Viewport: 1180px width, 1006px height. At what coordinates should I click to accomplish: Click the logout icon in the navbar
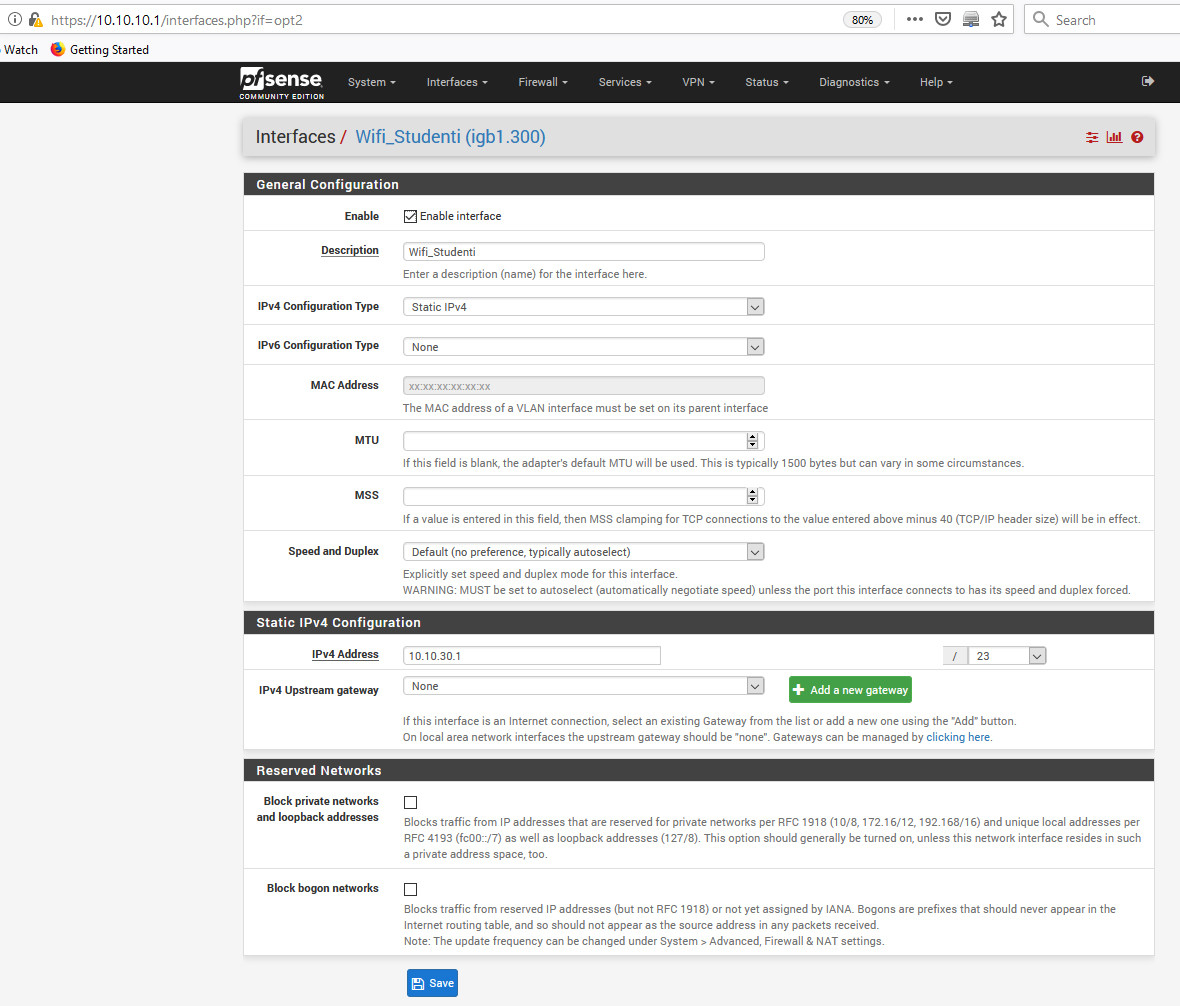(x=1148, y=81)
